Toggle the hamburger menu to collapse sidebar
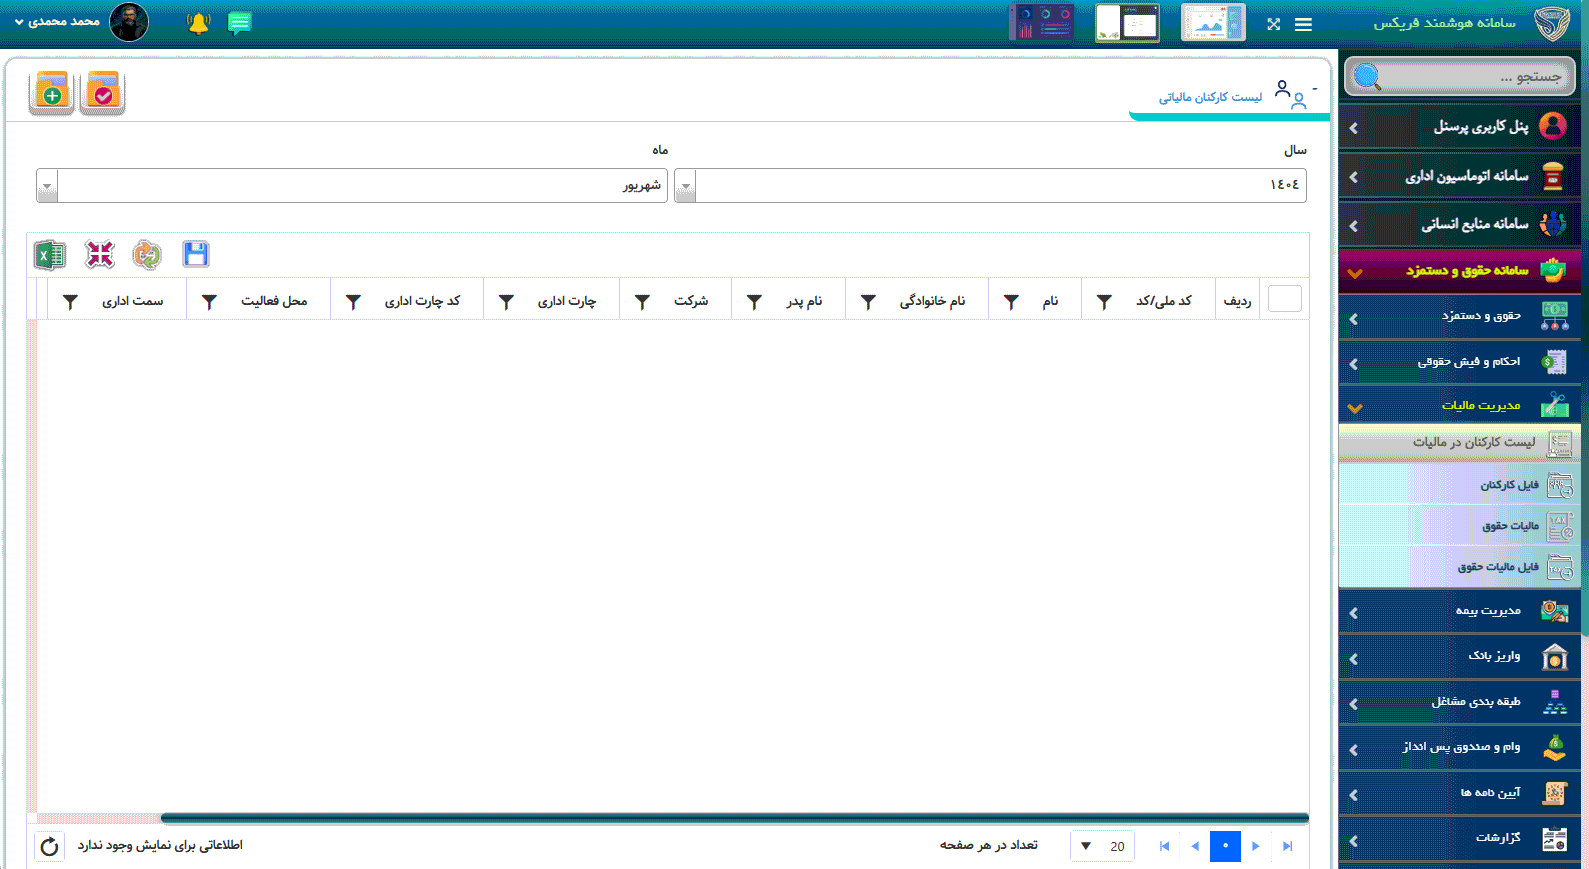 click(1303, 24)
